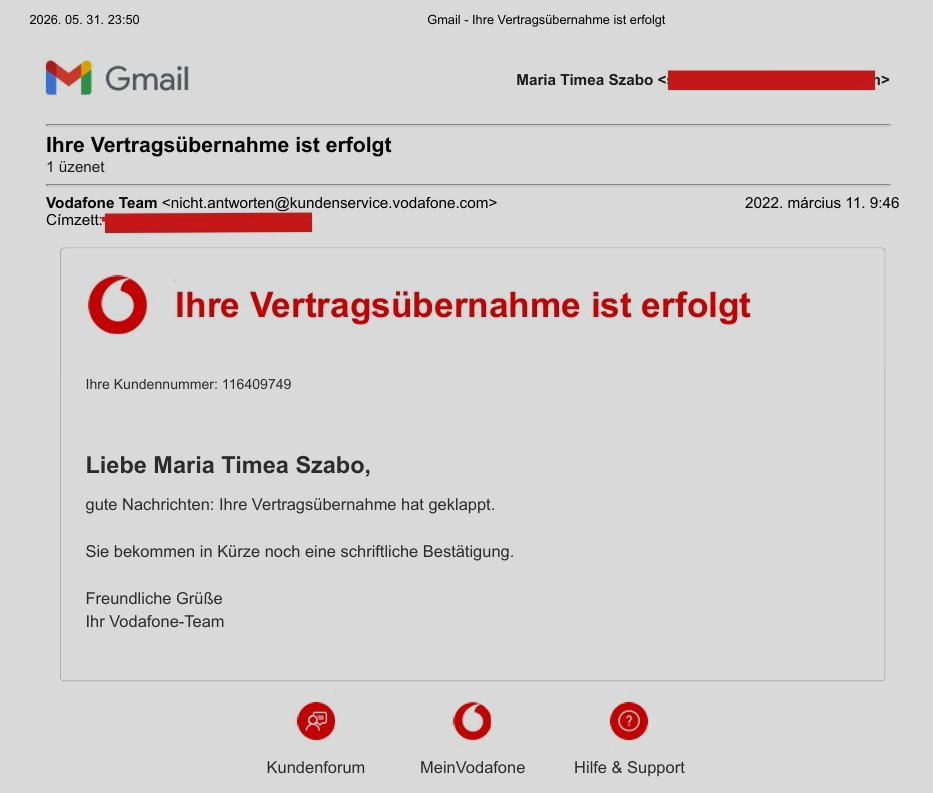Click the large Vodafone logo in email header
Viewport: 933px width, 793px height.
[117, 305]
